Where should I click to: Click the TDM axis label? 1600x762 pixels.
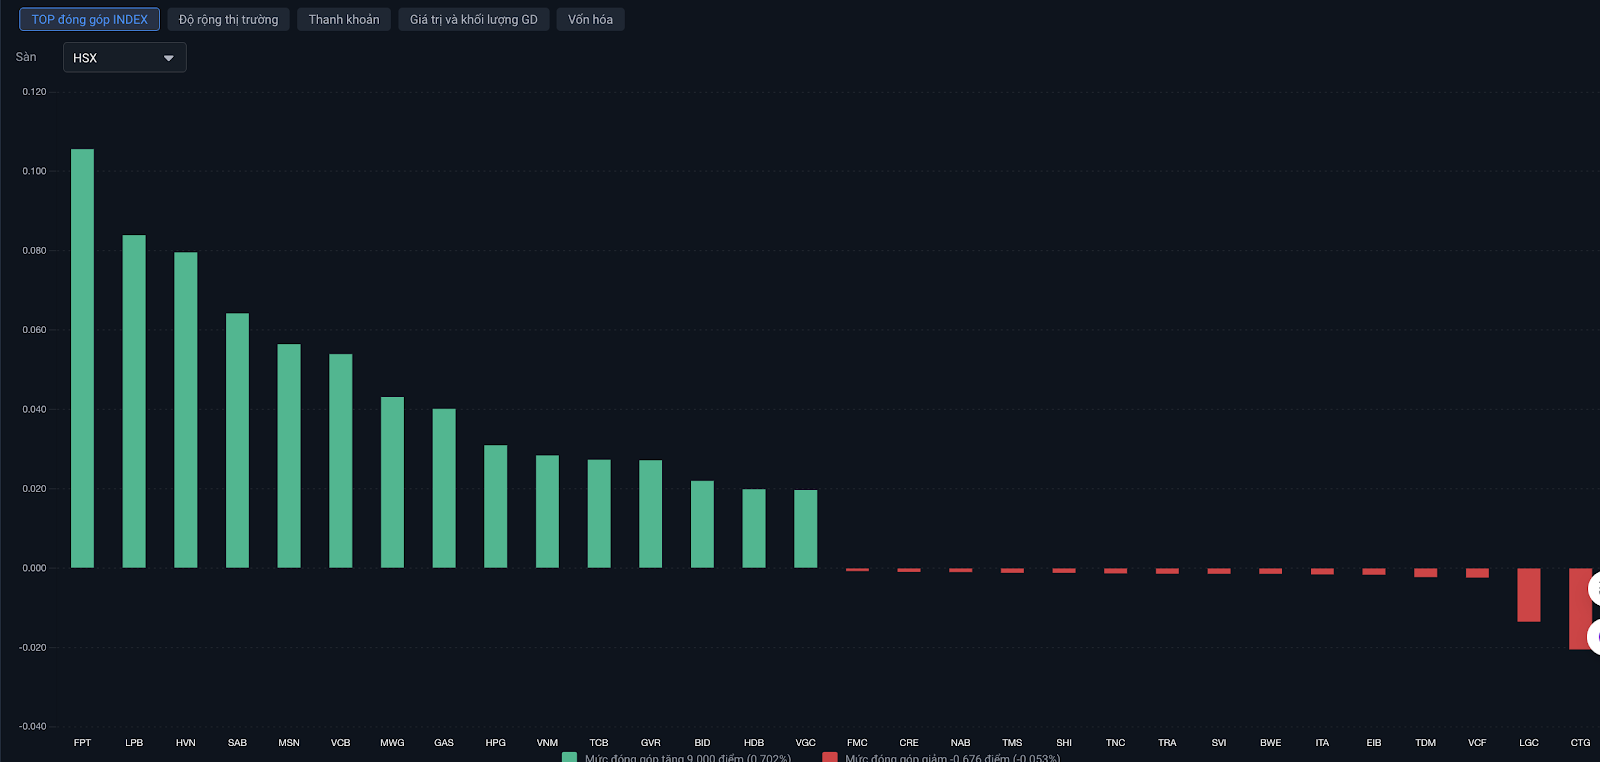pyautogui.click(x=1426, y=743)
